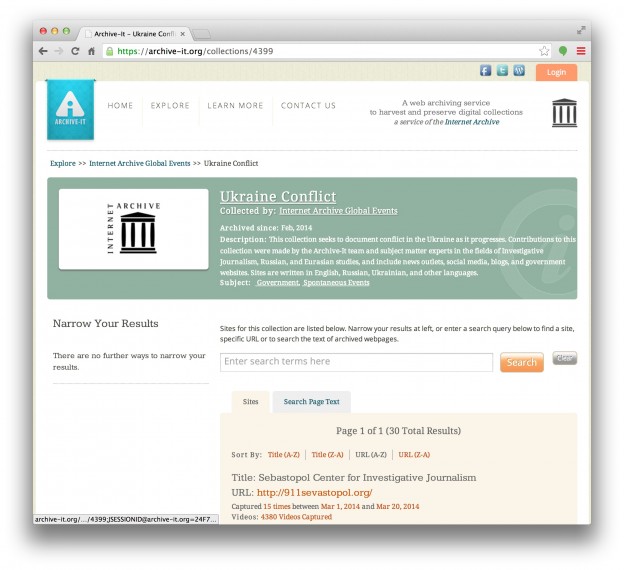Click the browser forward arrow
Image resolution: width=624 pixels, height=570 pixels.
(59, 51)
